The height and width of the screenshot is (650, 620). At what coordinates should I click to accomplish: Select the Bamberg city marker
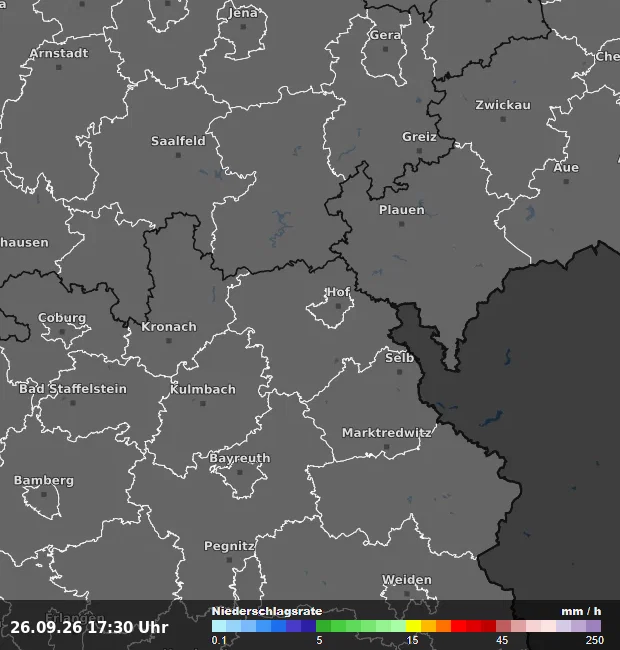coord(44,495)
